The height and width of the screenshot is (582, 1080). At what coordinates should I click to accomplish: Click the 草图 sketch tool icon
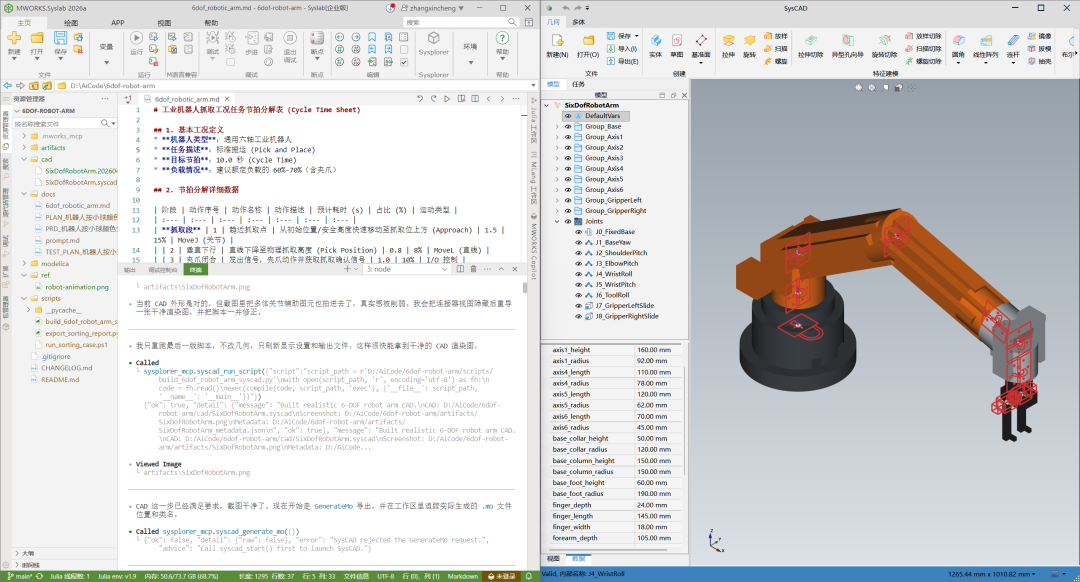point(676,41)
